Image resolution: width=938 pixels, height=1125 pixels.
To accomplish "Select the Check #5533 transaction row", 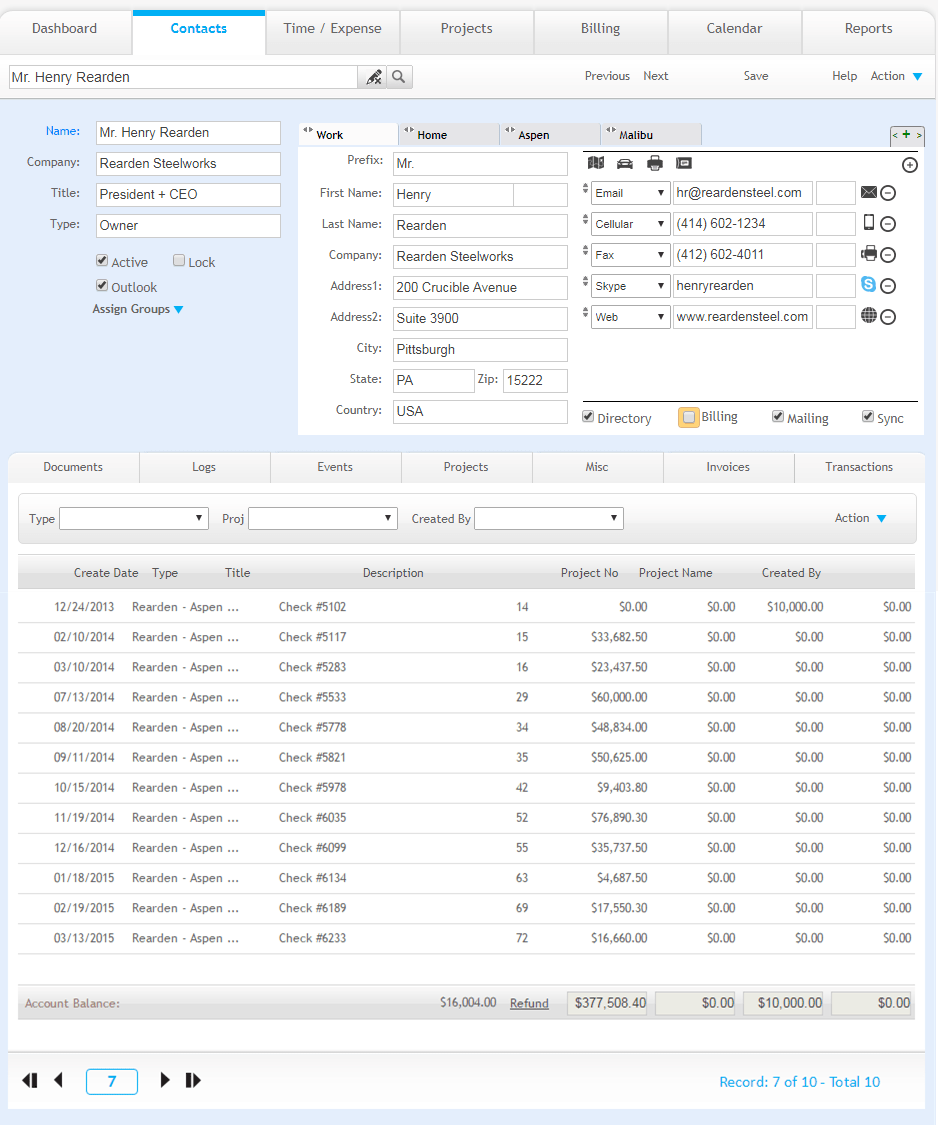I will pyautogui.click(x=466, y=697).
